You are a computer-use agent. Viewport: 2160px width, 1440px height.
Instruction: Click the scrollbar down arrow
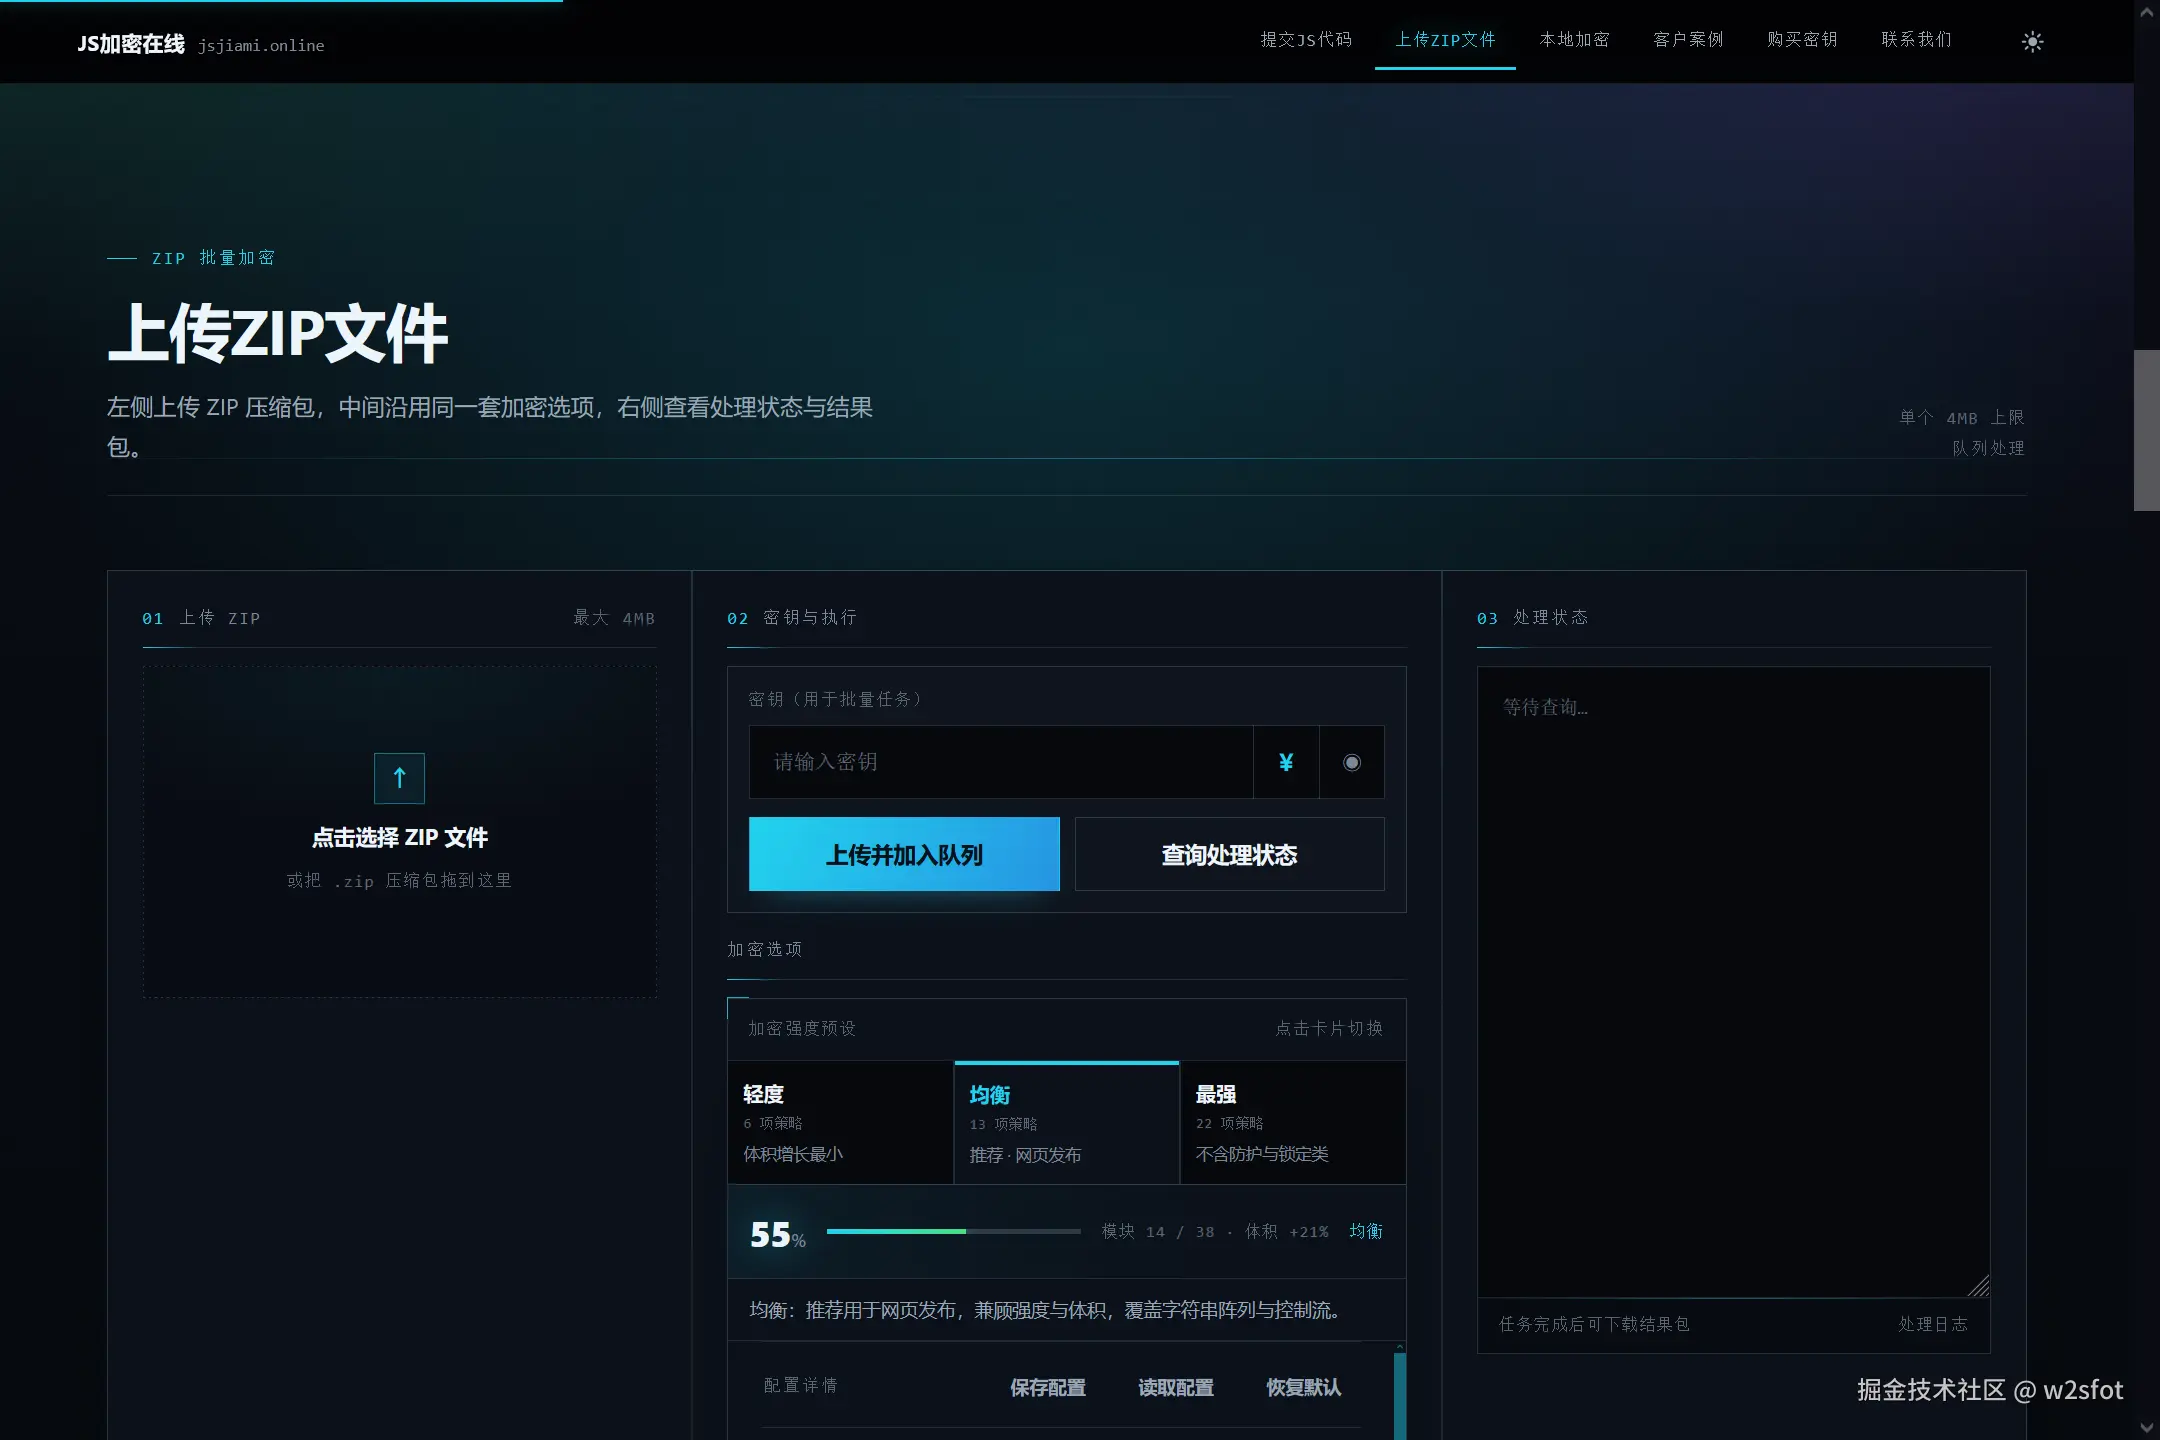pyautogui.click(x=2146, y=1428)
